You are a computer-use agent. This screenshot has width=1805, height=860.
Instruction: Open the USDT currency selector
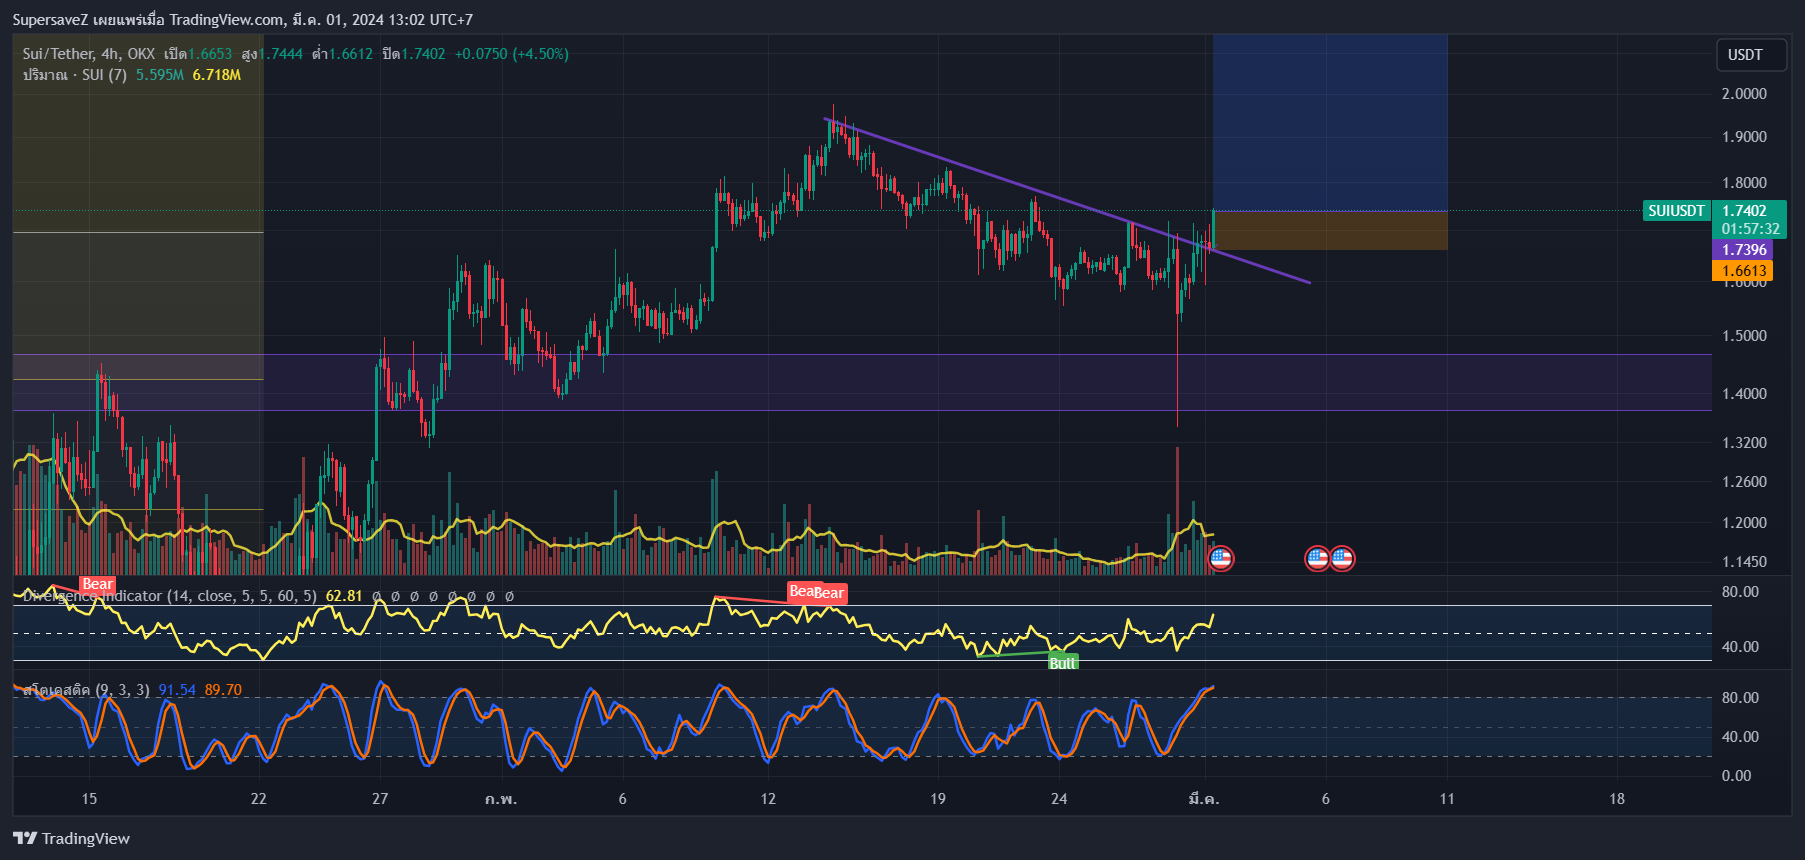1751,55
